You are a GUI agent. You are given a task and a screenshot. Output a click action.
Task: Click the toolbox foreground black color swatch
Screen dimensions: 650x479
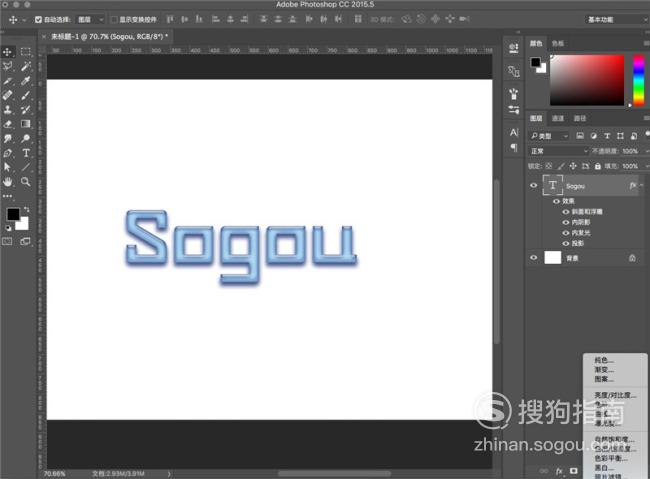click(12, 214)
